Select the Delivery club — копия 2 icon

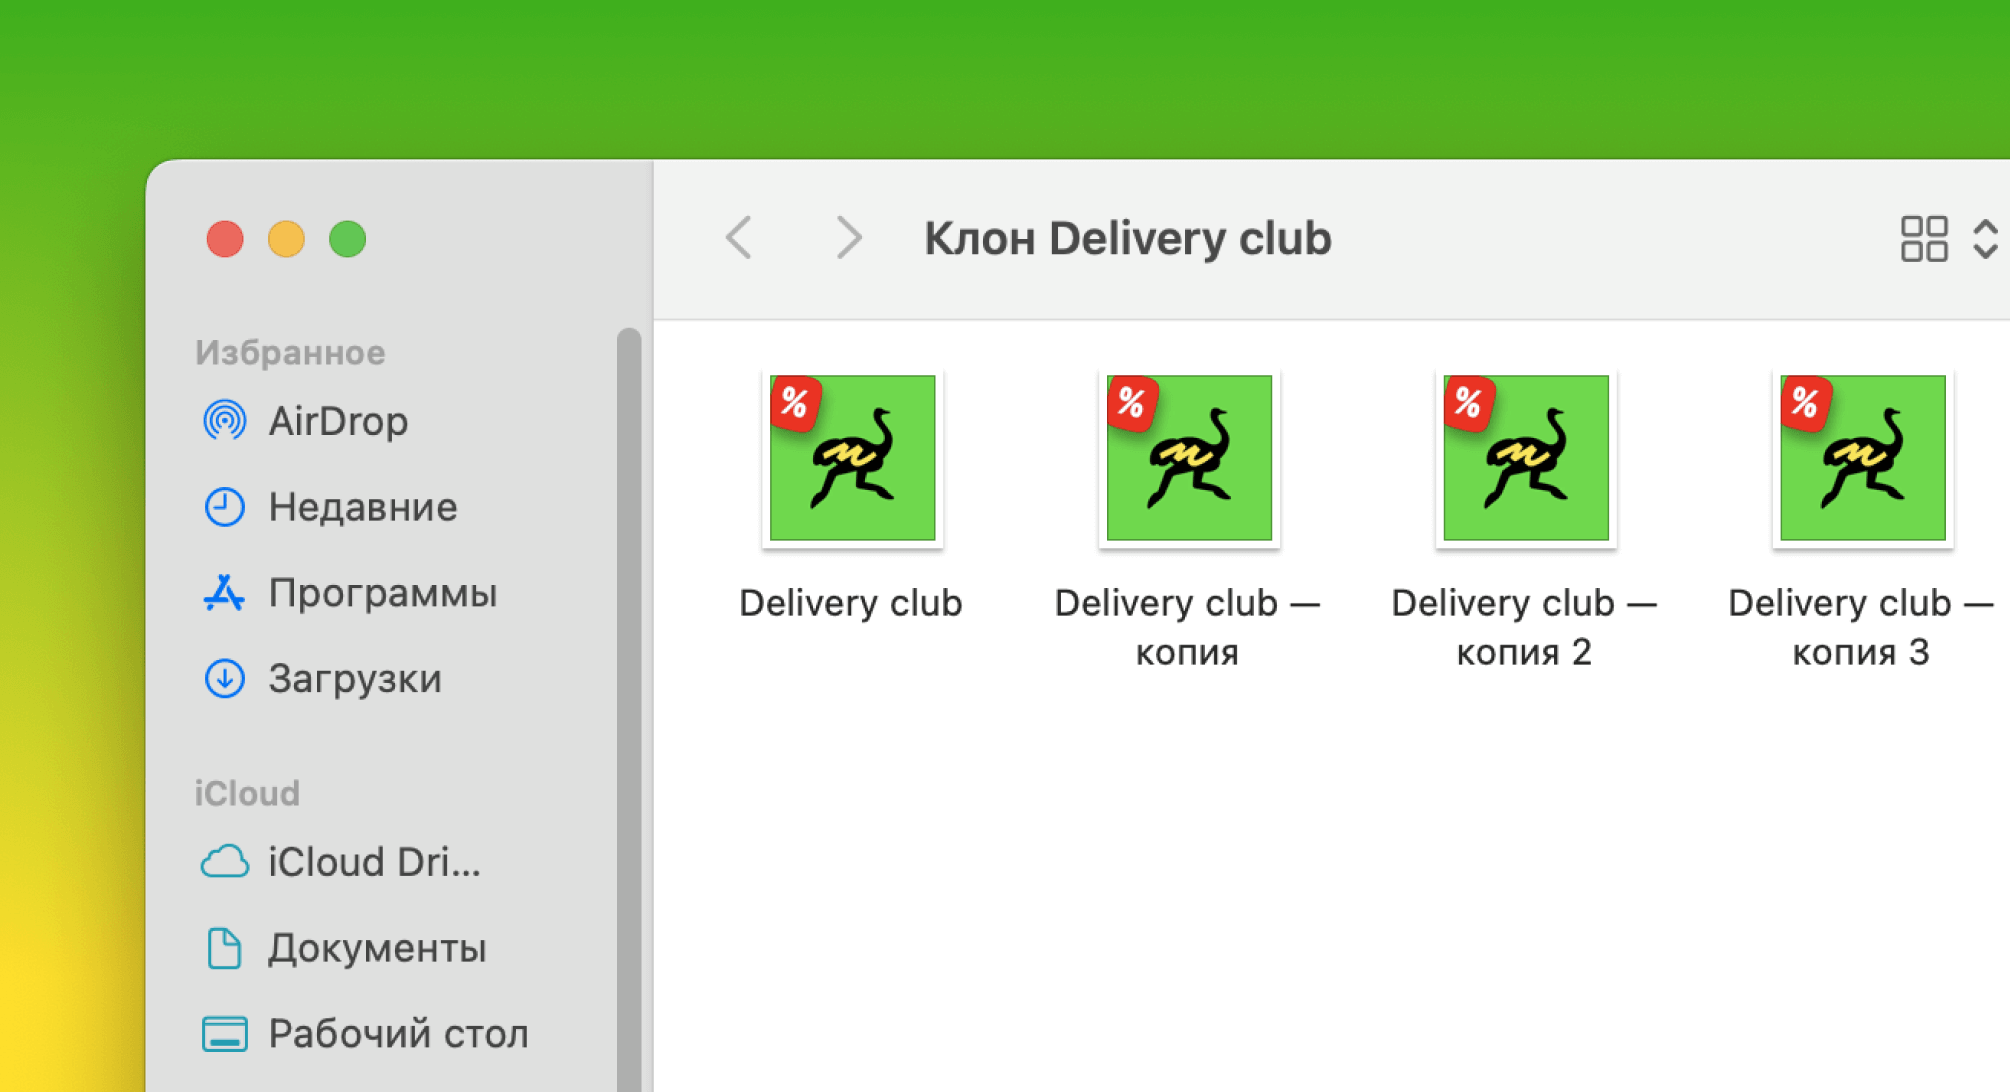(x=1526, y=458)
